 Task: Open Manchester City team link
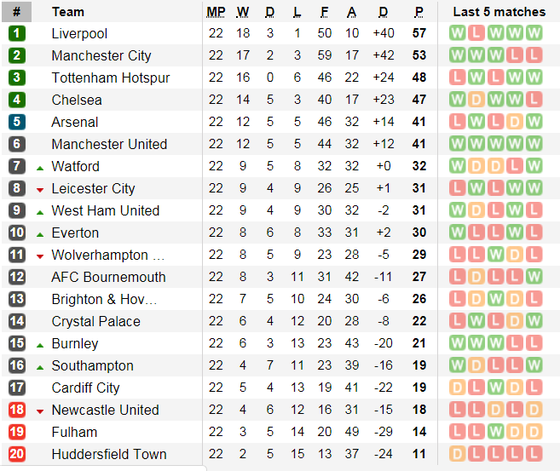[x=101, y=56]
